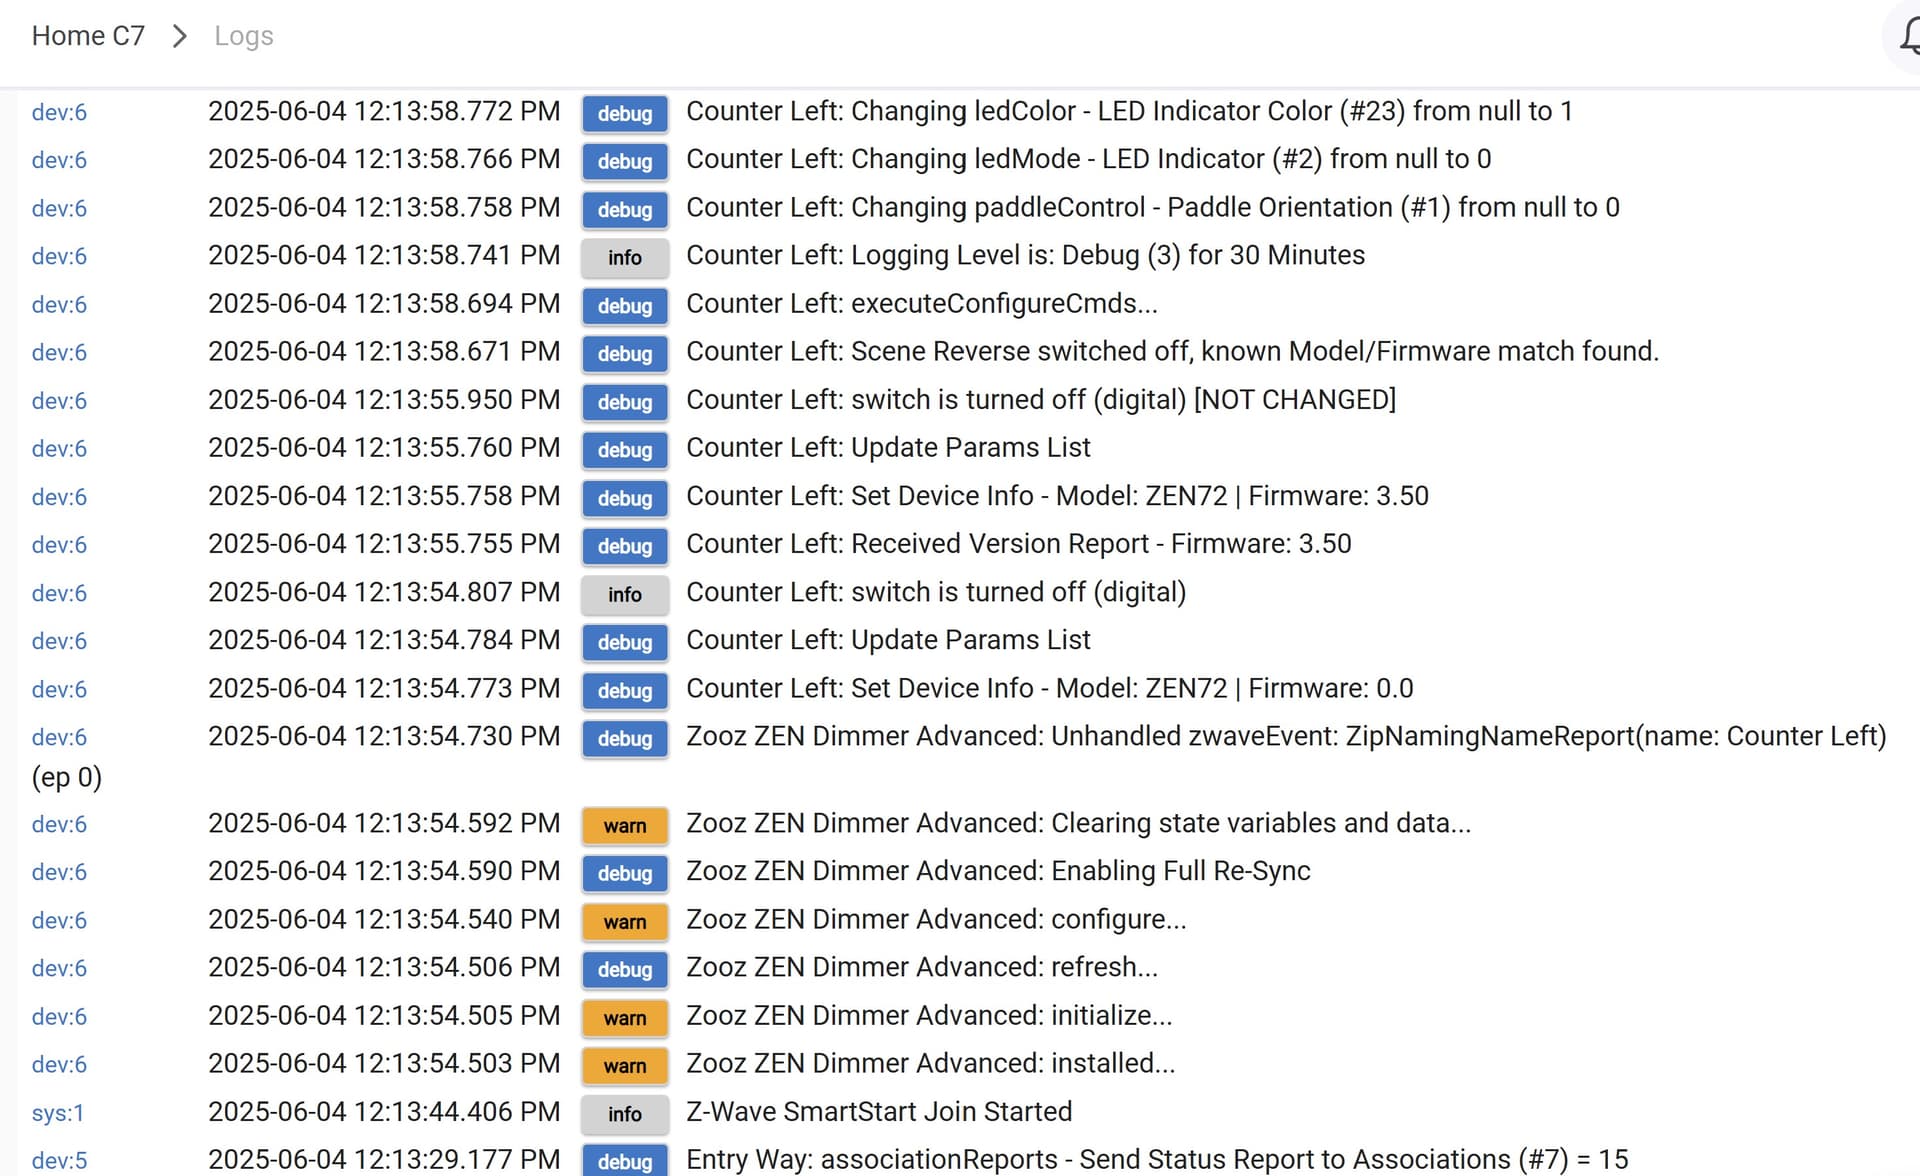This screenshot has width=1920, height=1176.
Task: Click the breadcrumb chevron separator
Action: pyautogui.click(x=180, y=36)
